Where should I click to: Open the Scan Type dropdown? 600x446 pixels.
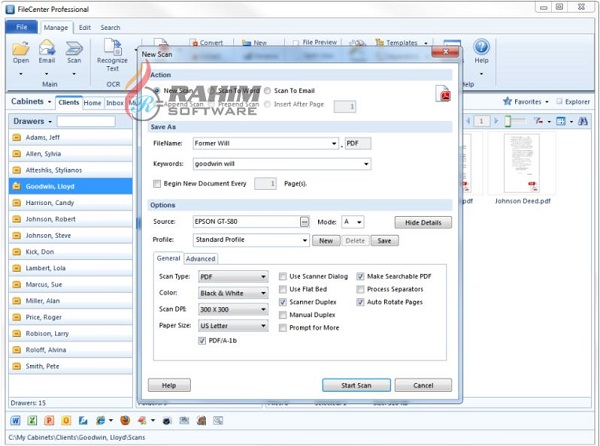pyautogui.click(x=263, y=277)
